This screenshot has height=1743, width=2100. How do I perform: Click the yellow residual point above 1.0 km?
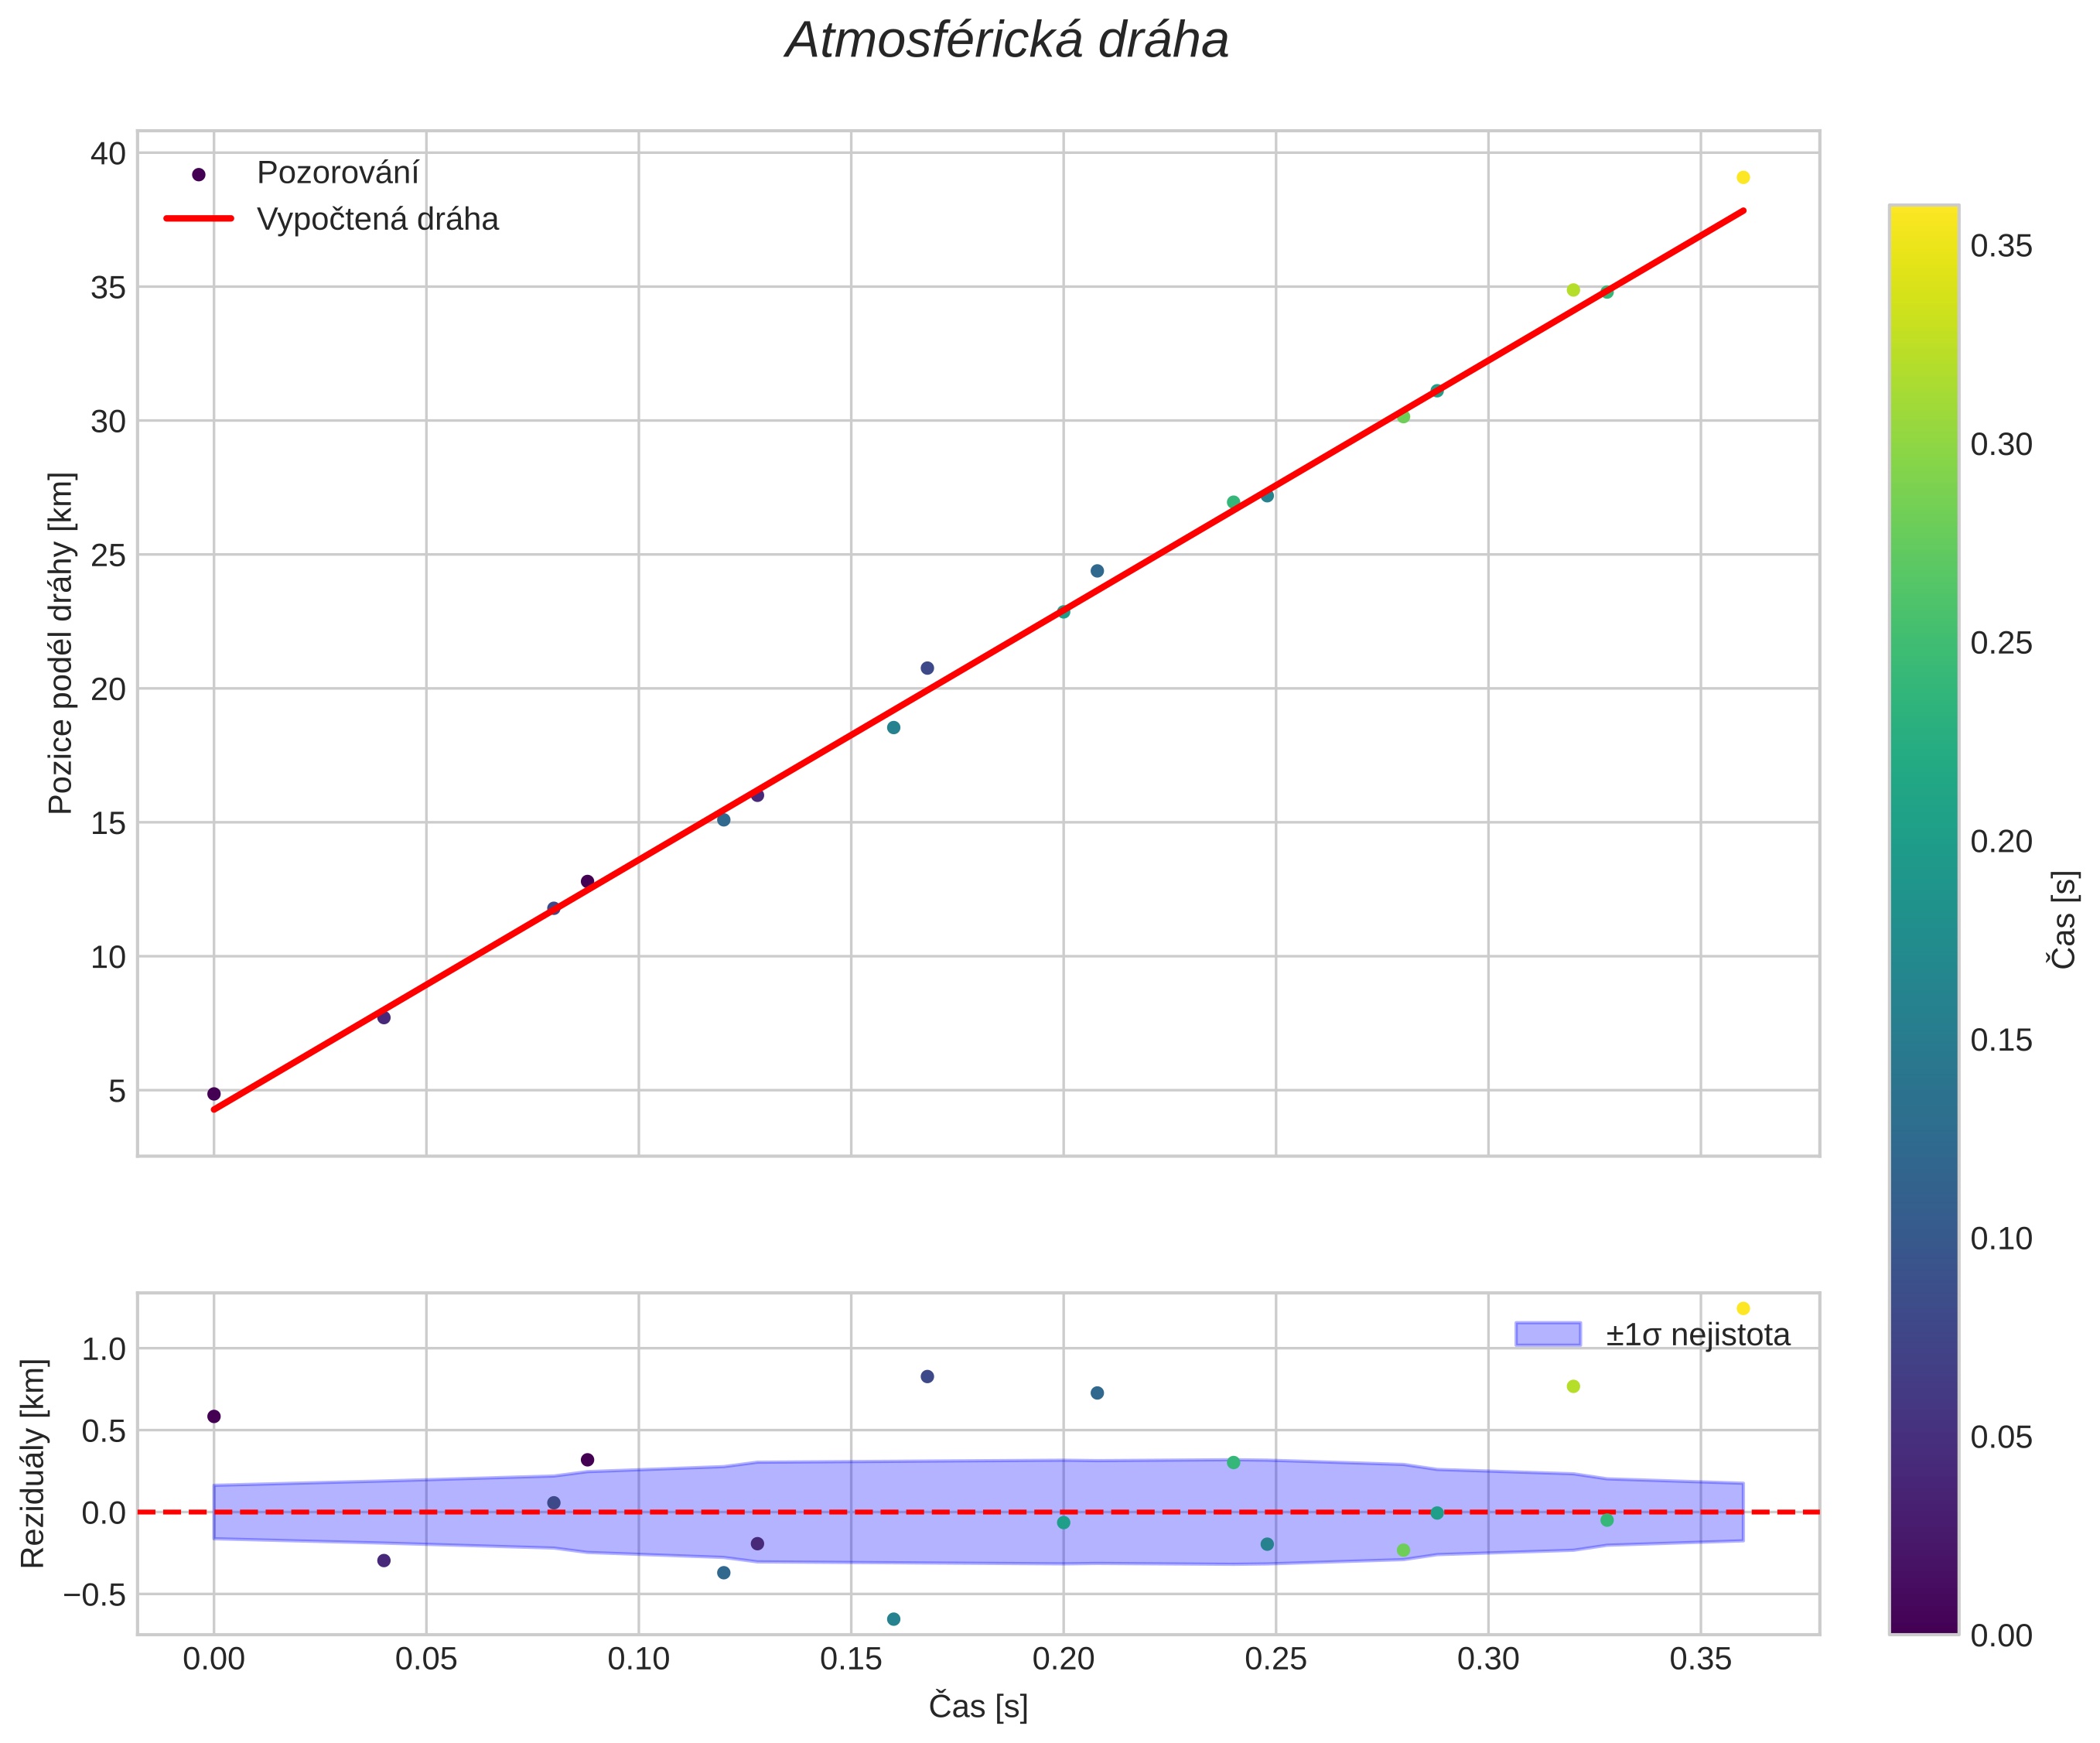pyautogui.click(x=1743, y=1308)
